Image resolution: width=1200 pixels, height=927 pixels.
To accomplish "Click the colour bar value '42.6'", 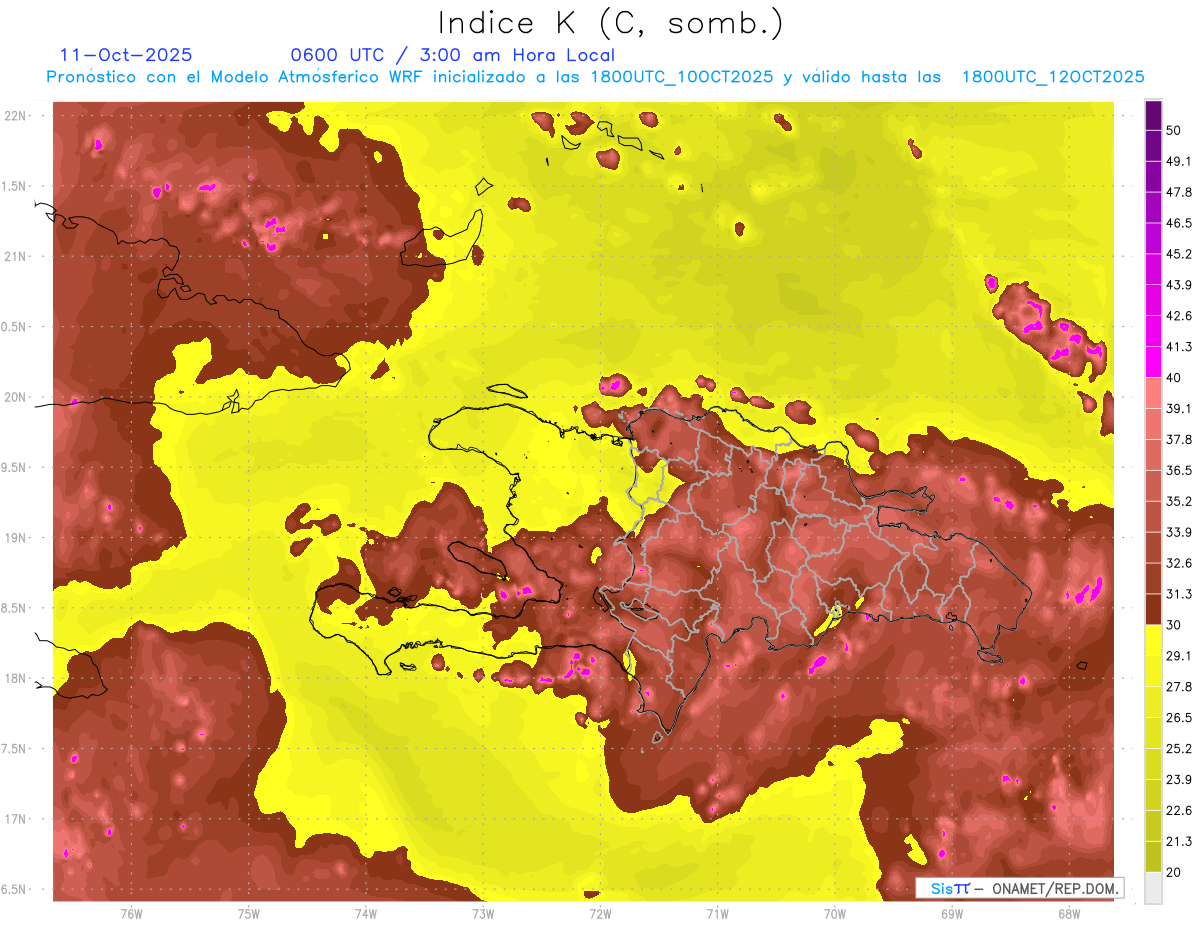I will click(x=1178, y=316).
